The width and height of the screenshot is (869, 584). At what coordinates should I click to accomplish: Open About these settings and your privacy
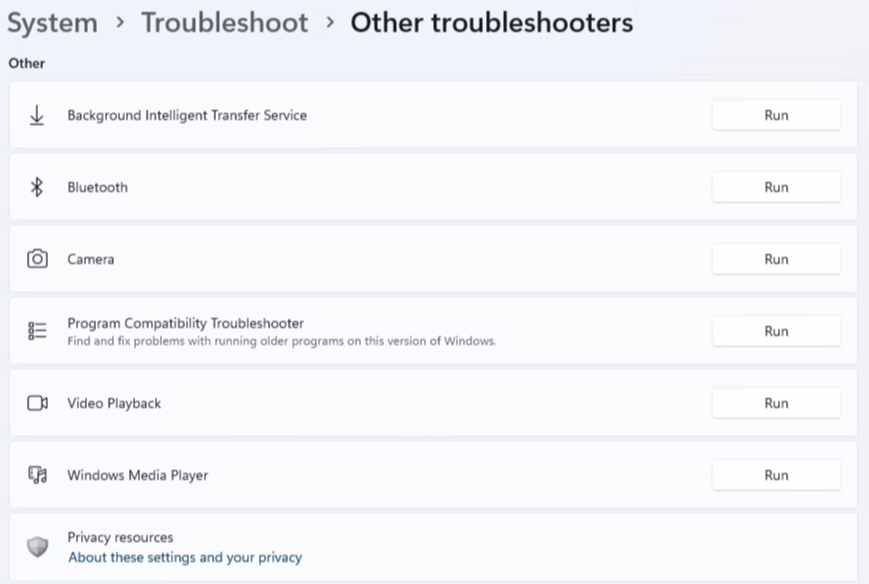[x=184, y=557]
